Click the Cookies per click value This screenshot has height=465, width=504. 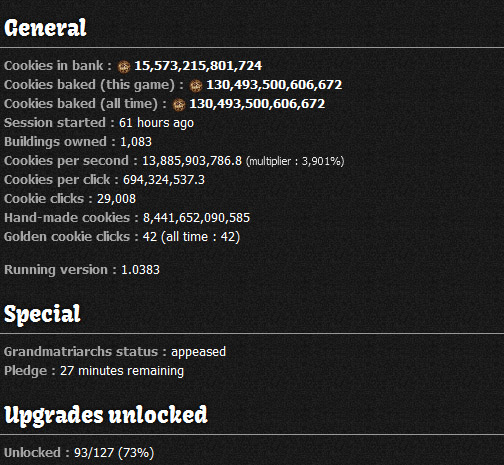(x=164, y=180)
